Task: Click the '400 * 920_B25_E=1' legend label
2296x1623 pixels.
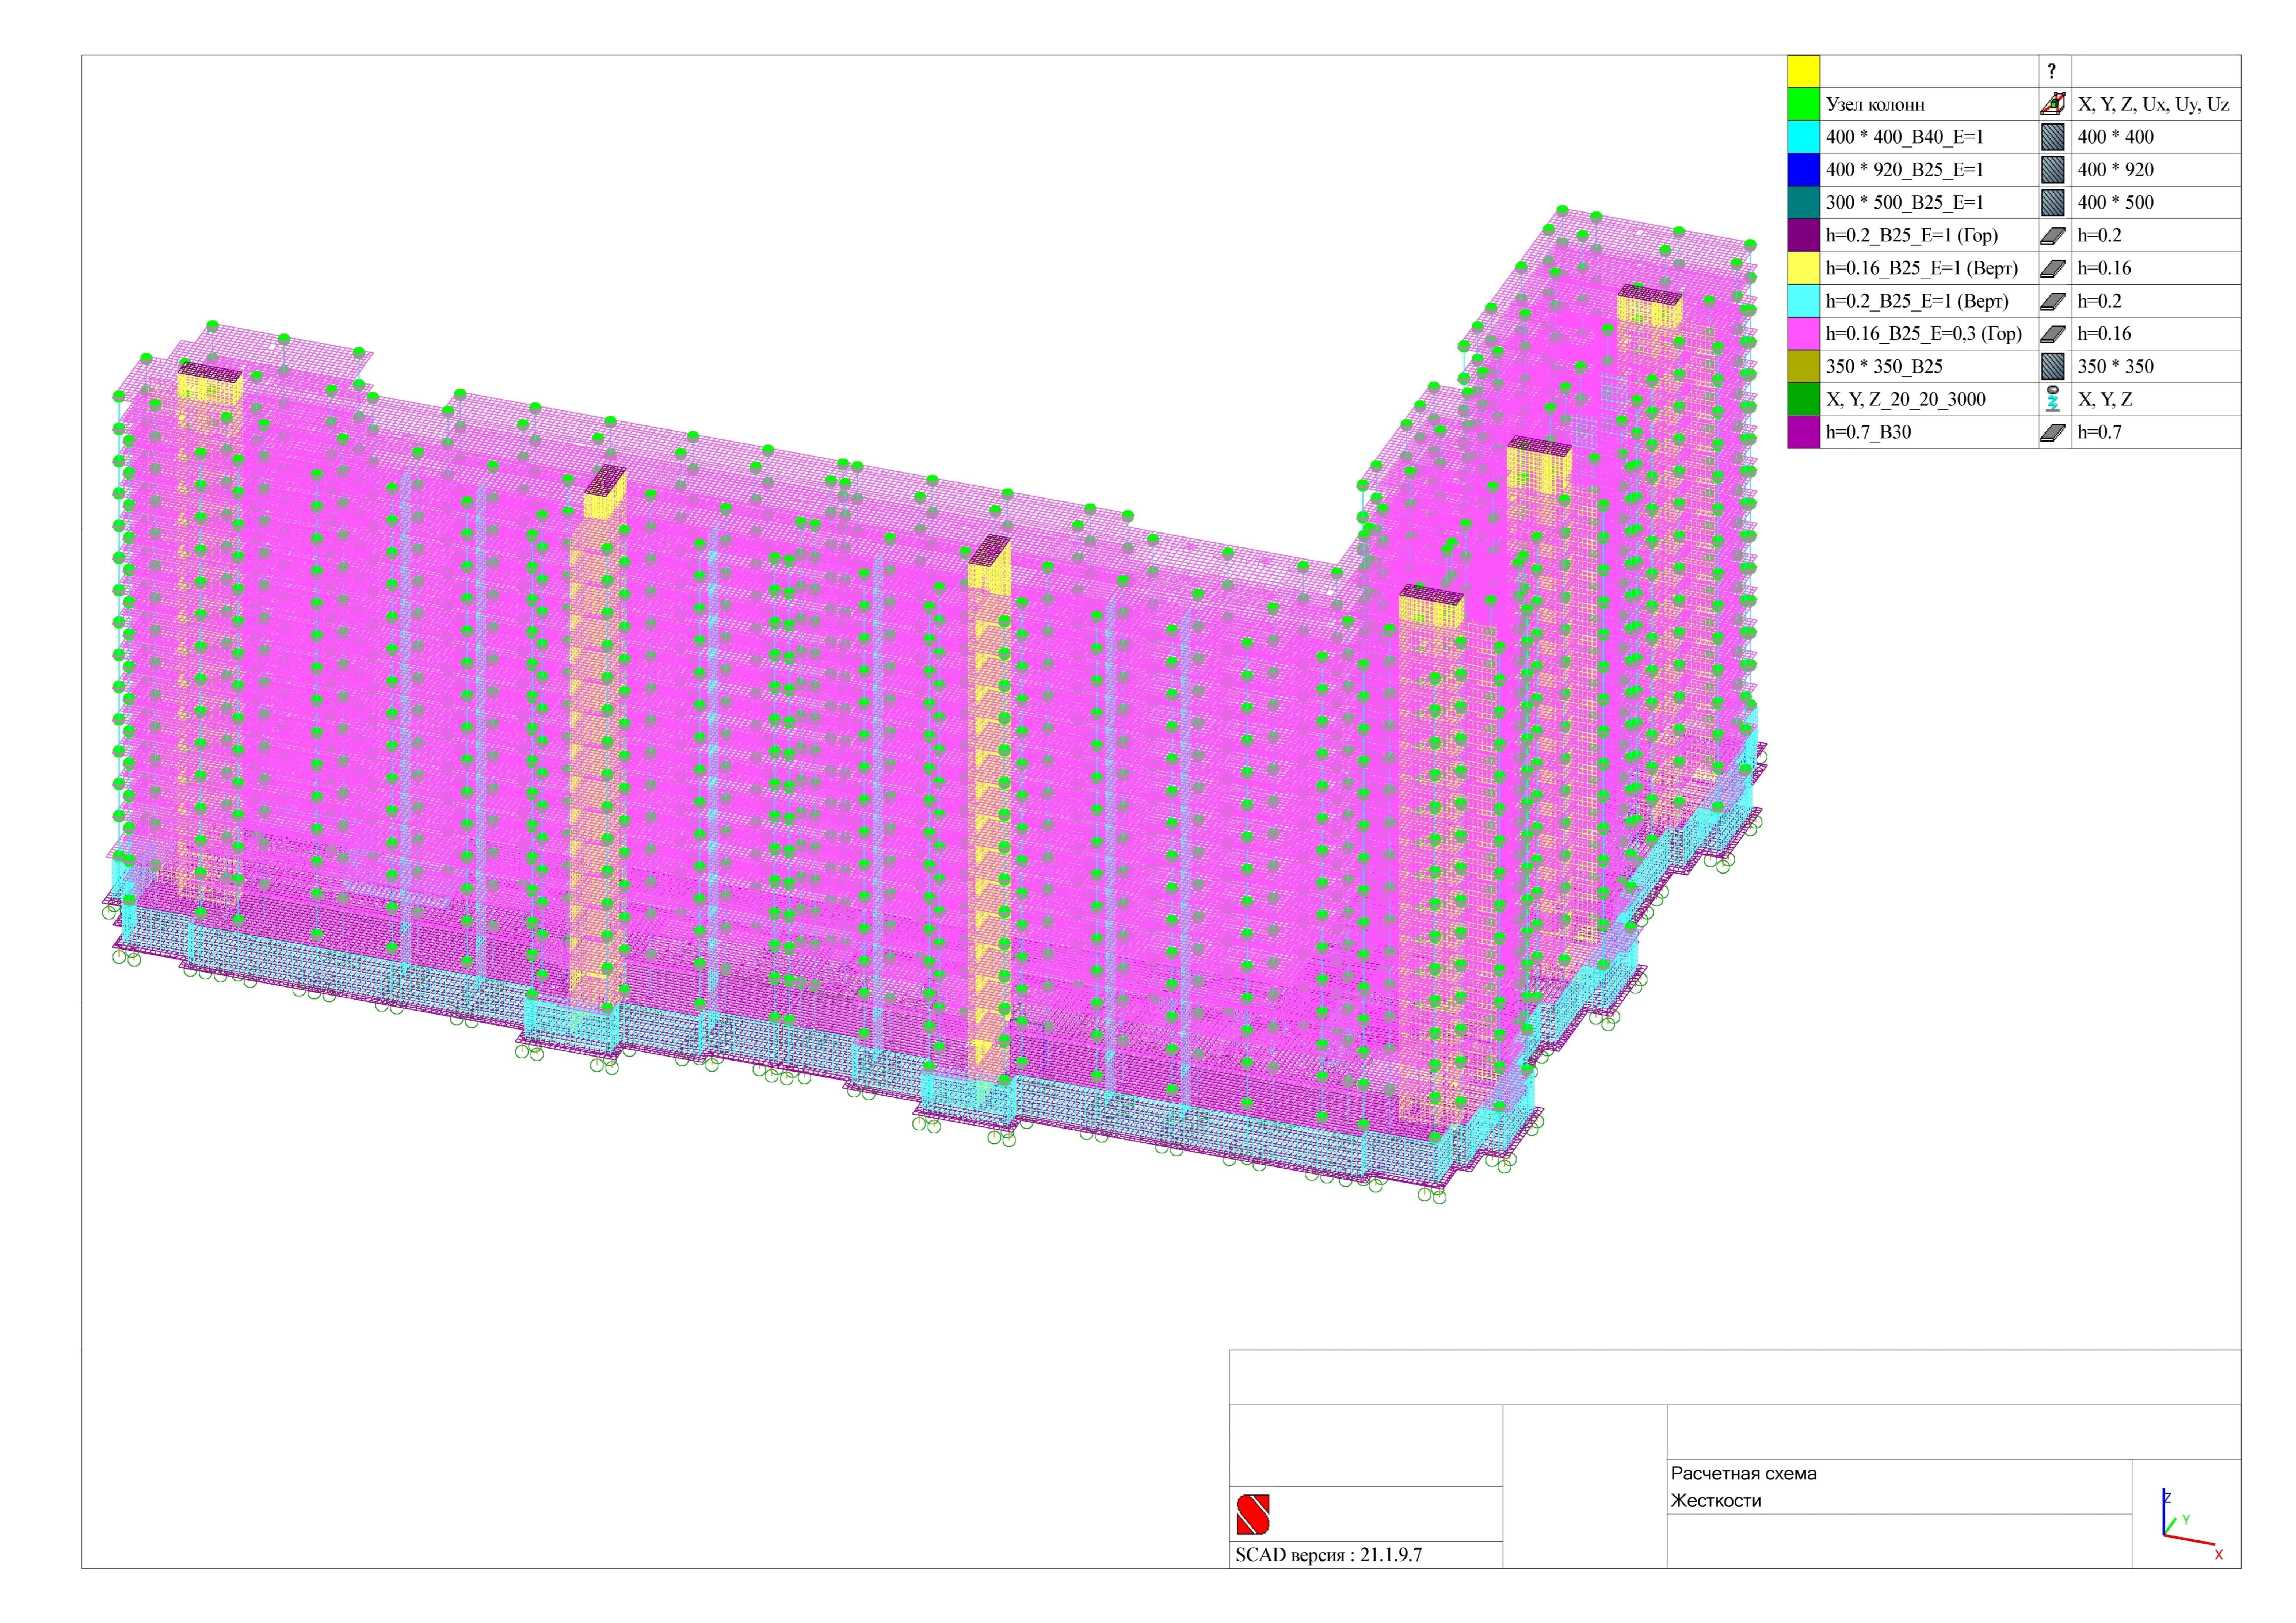Action: (x=1905, y=170)
